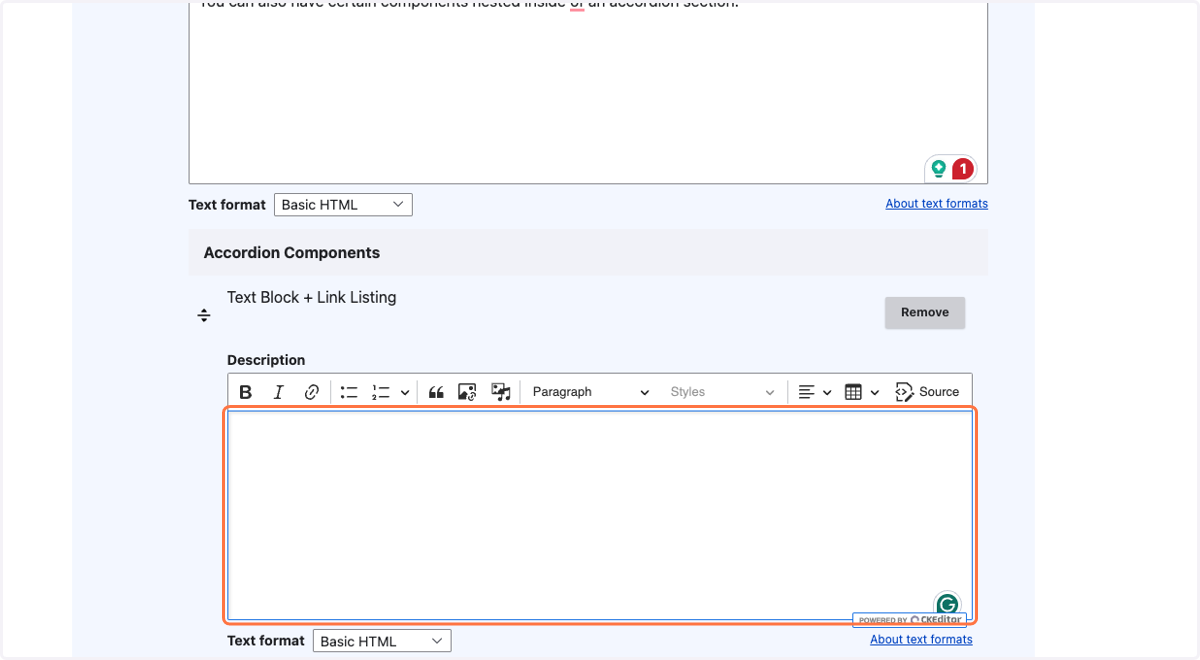Click the green Grammarly lightbulb icon
Image resolution: width=1200 pixels, height=660 pixels.
[938, 169]
